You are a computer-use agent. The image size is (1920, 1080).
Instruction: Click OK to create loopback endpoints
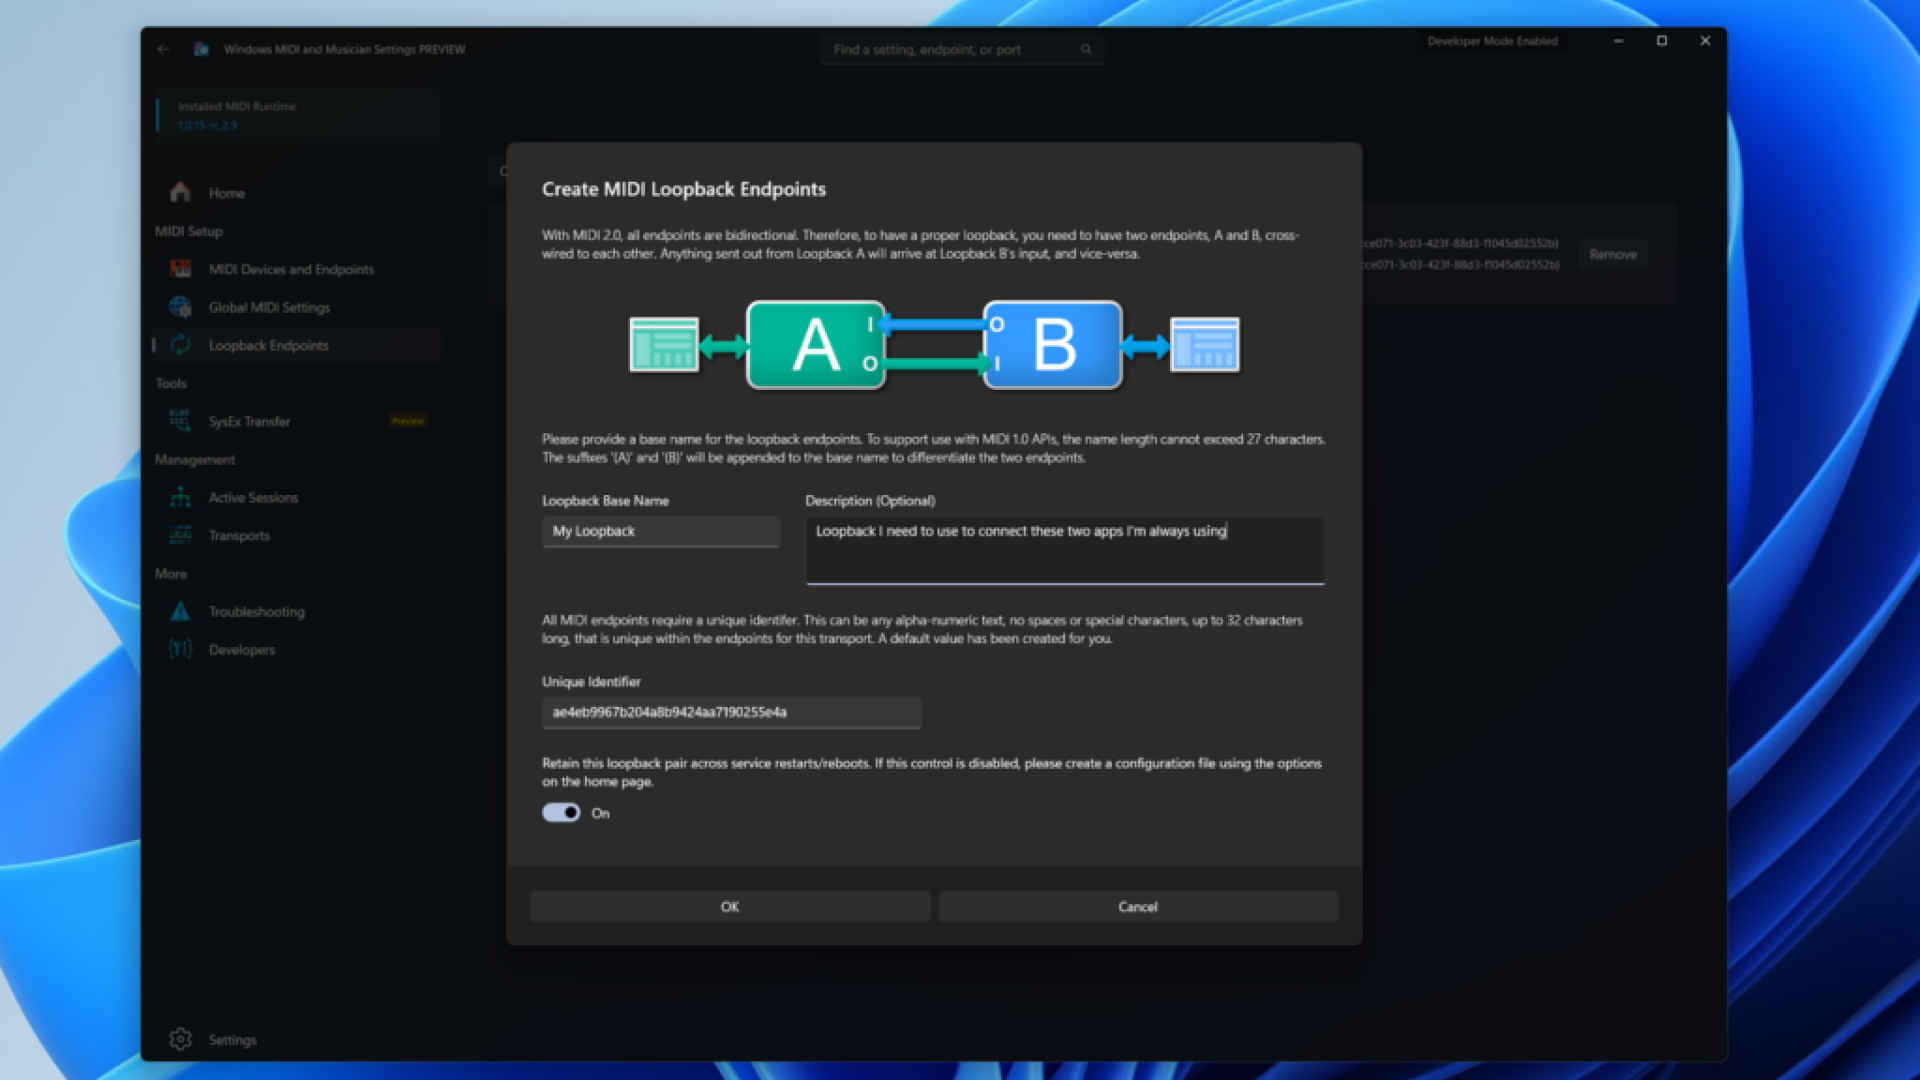coord(729,906)
